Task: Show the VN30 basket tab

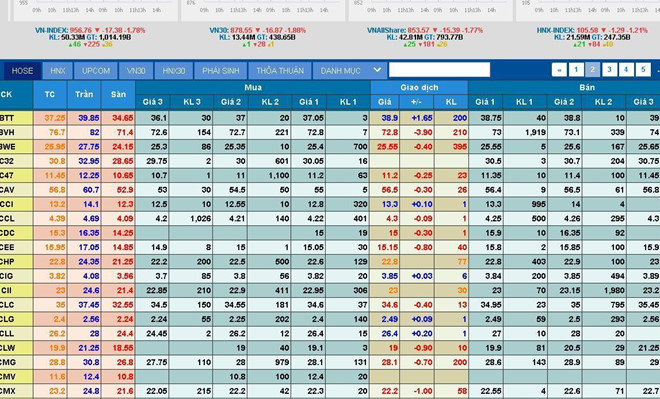Action: [x=136, y=71]
